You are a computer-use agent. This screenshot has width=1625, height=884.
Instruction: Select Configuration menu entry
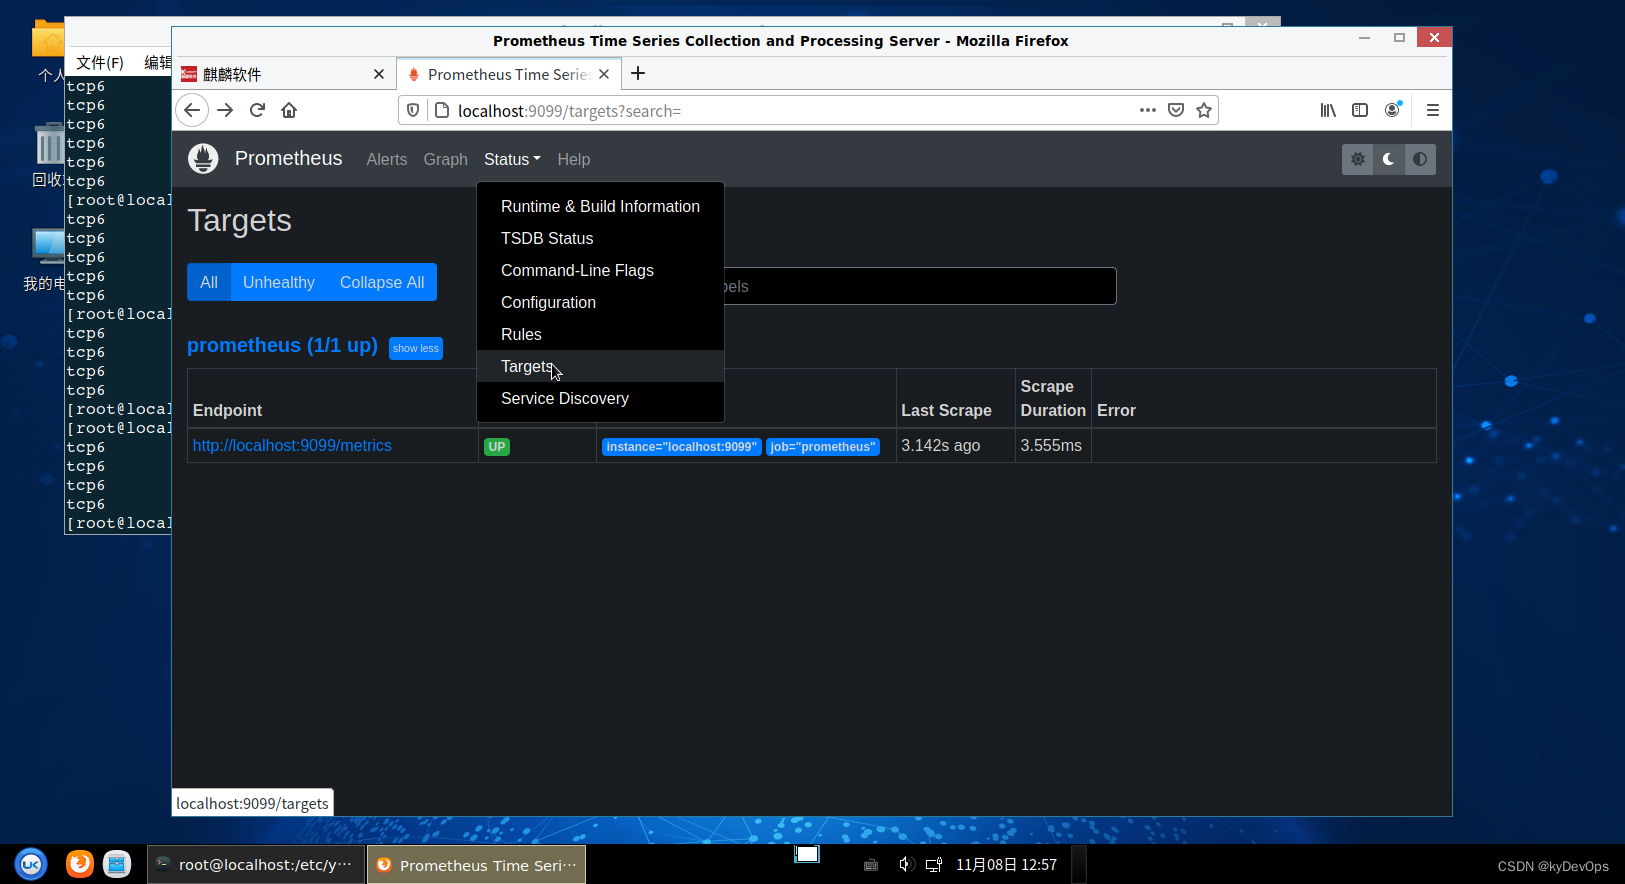click(600, 302)
